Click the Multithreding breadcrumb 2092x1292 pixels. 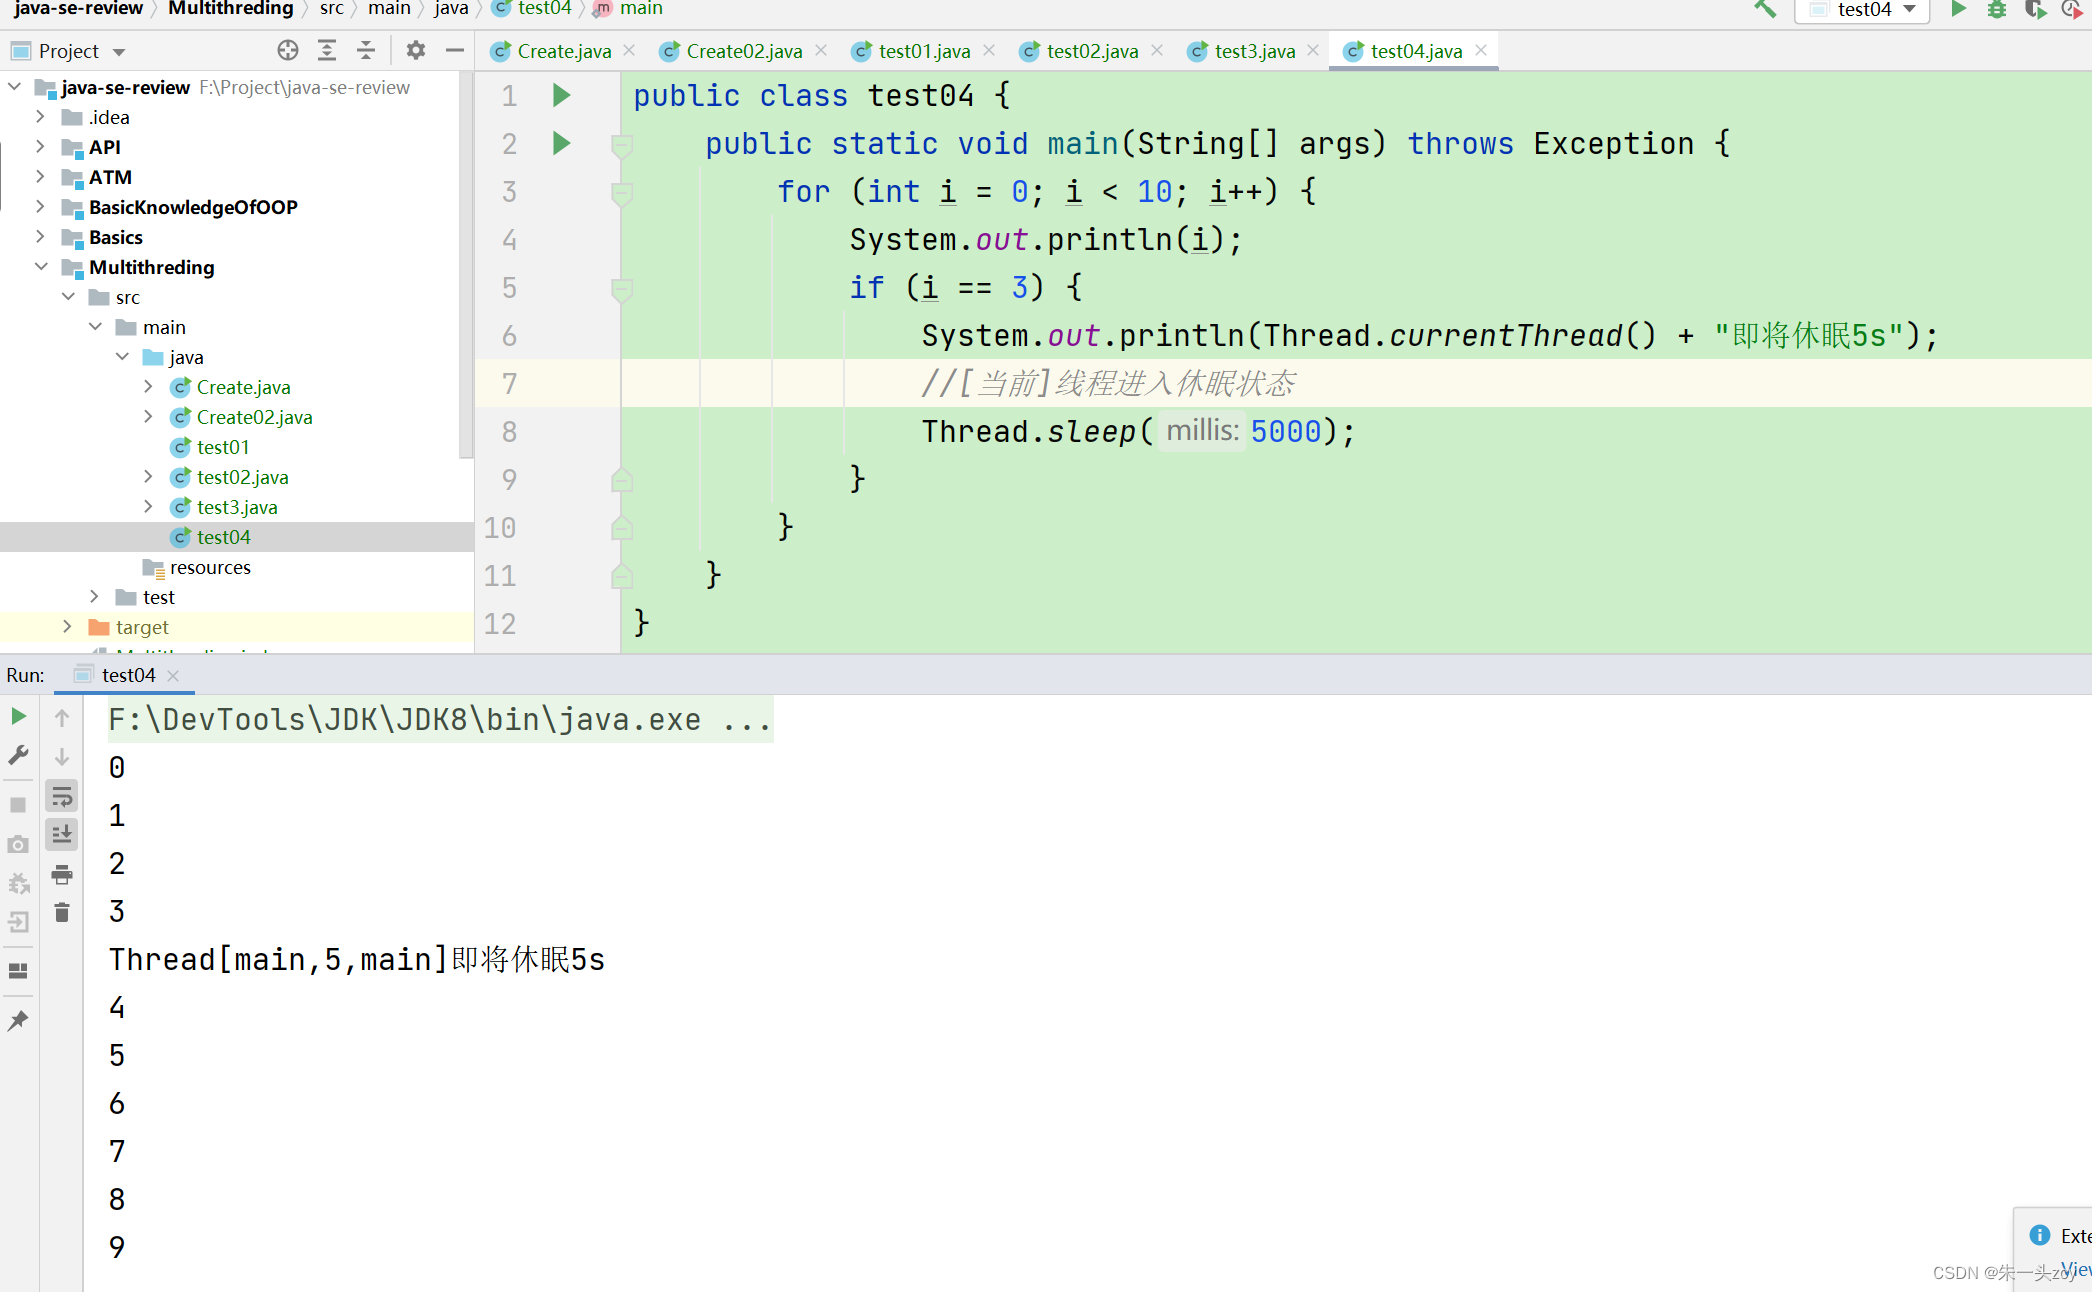tap(230, 9)
